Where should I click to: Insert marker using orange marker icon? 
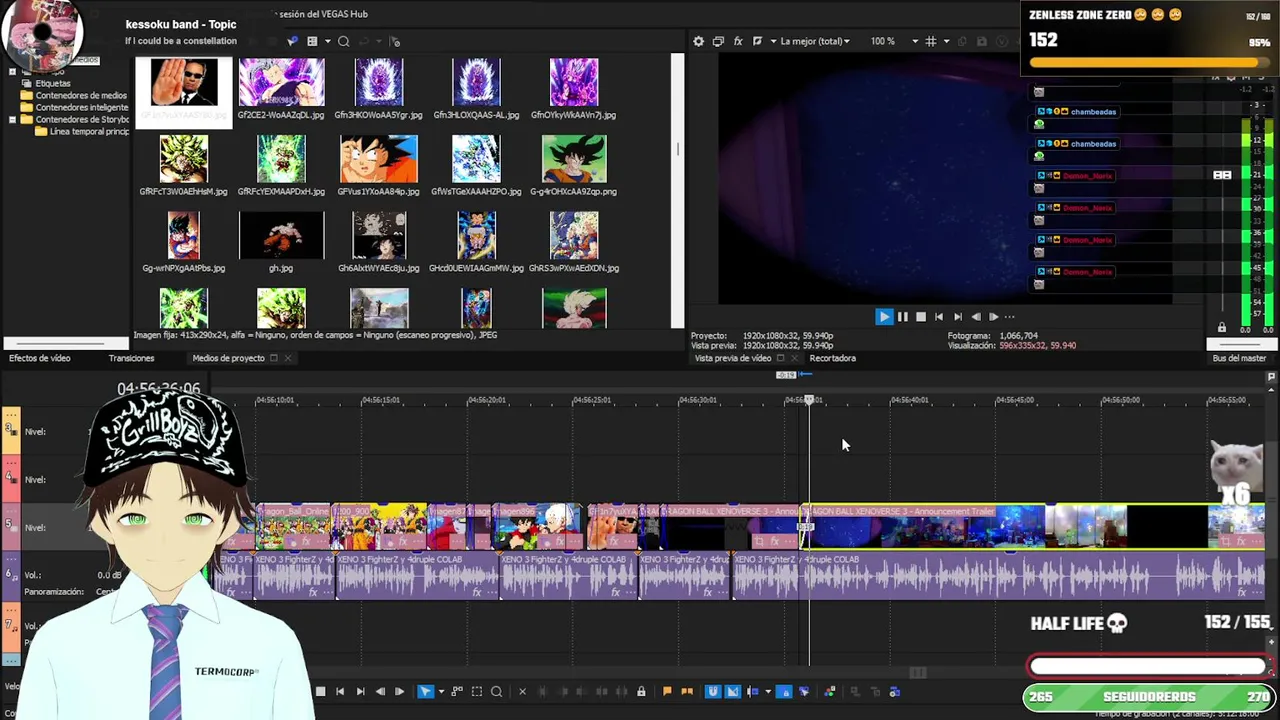click(667, 691)
